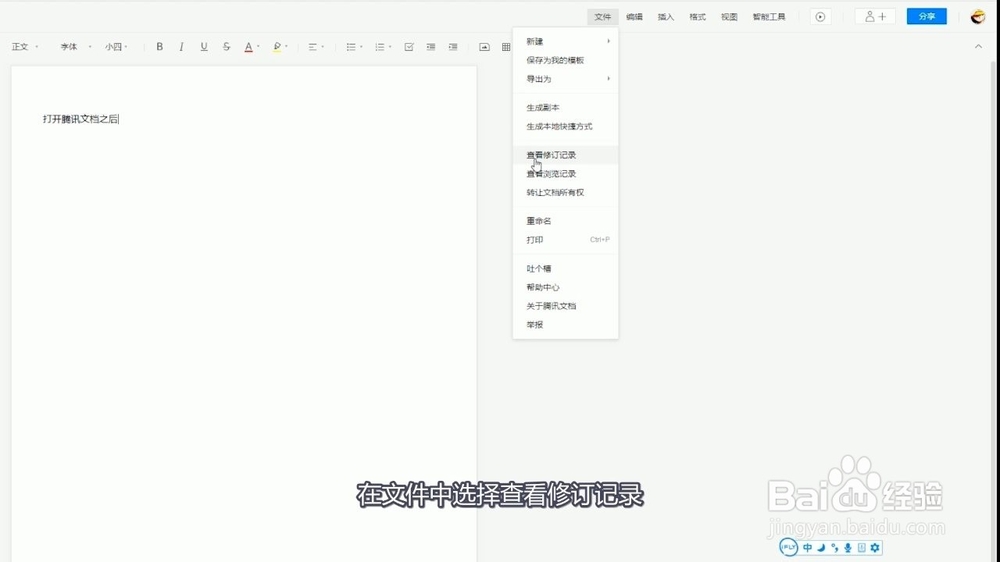Screen dimensions: 1000x562
Task: Open the 视图 menu
Action: pyautogui.click(x=729, y=17)
